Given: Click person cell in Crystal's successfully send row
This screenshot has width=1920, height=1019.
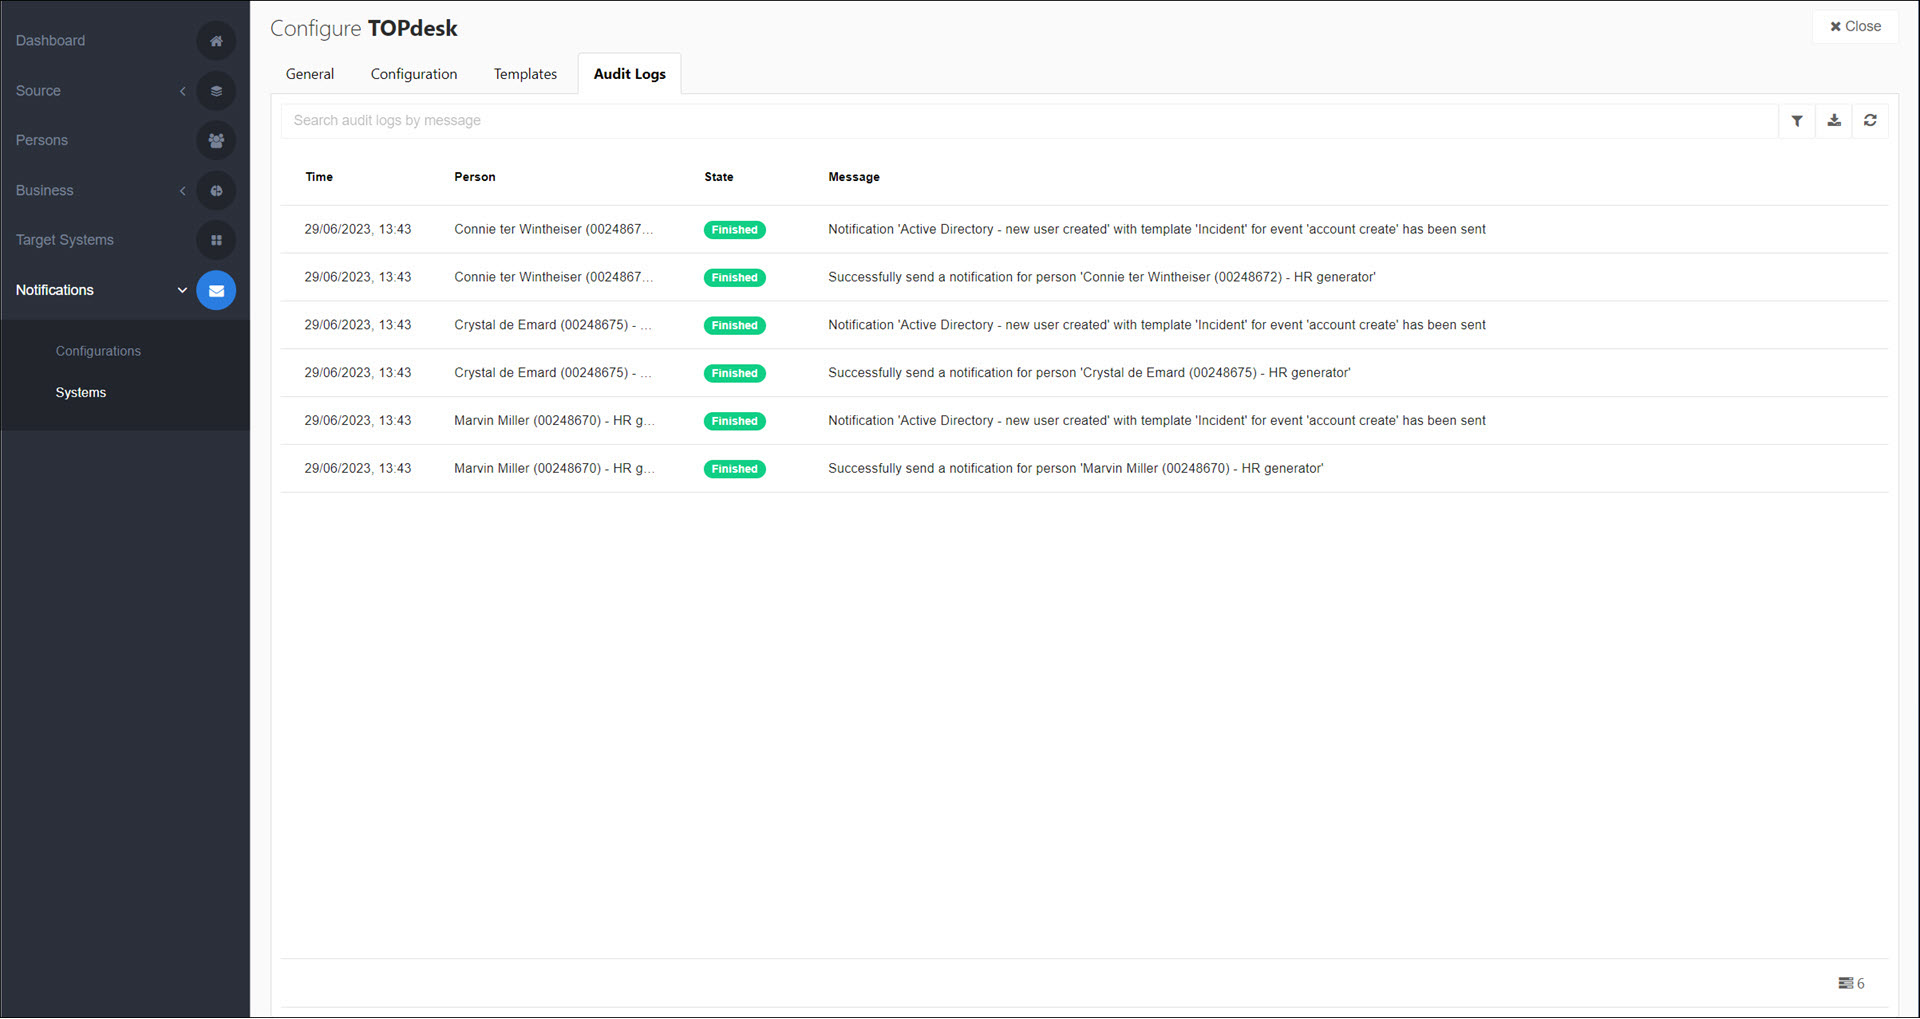Looking at the screenshot, I should [x=553, y=373].
